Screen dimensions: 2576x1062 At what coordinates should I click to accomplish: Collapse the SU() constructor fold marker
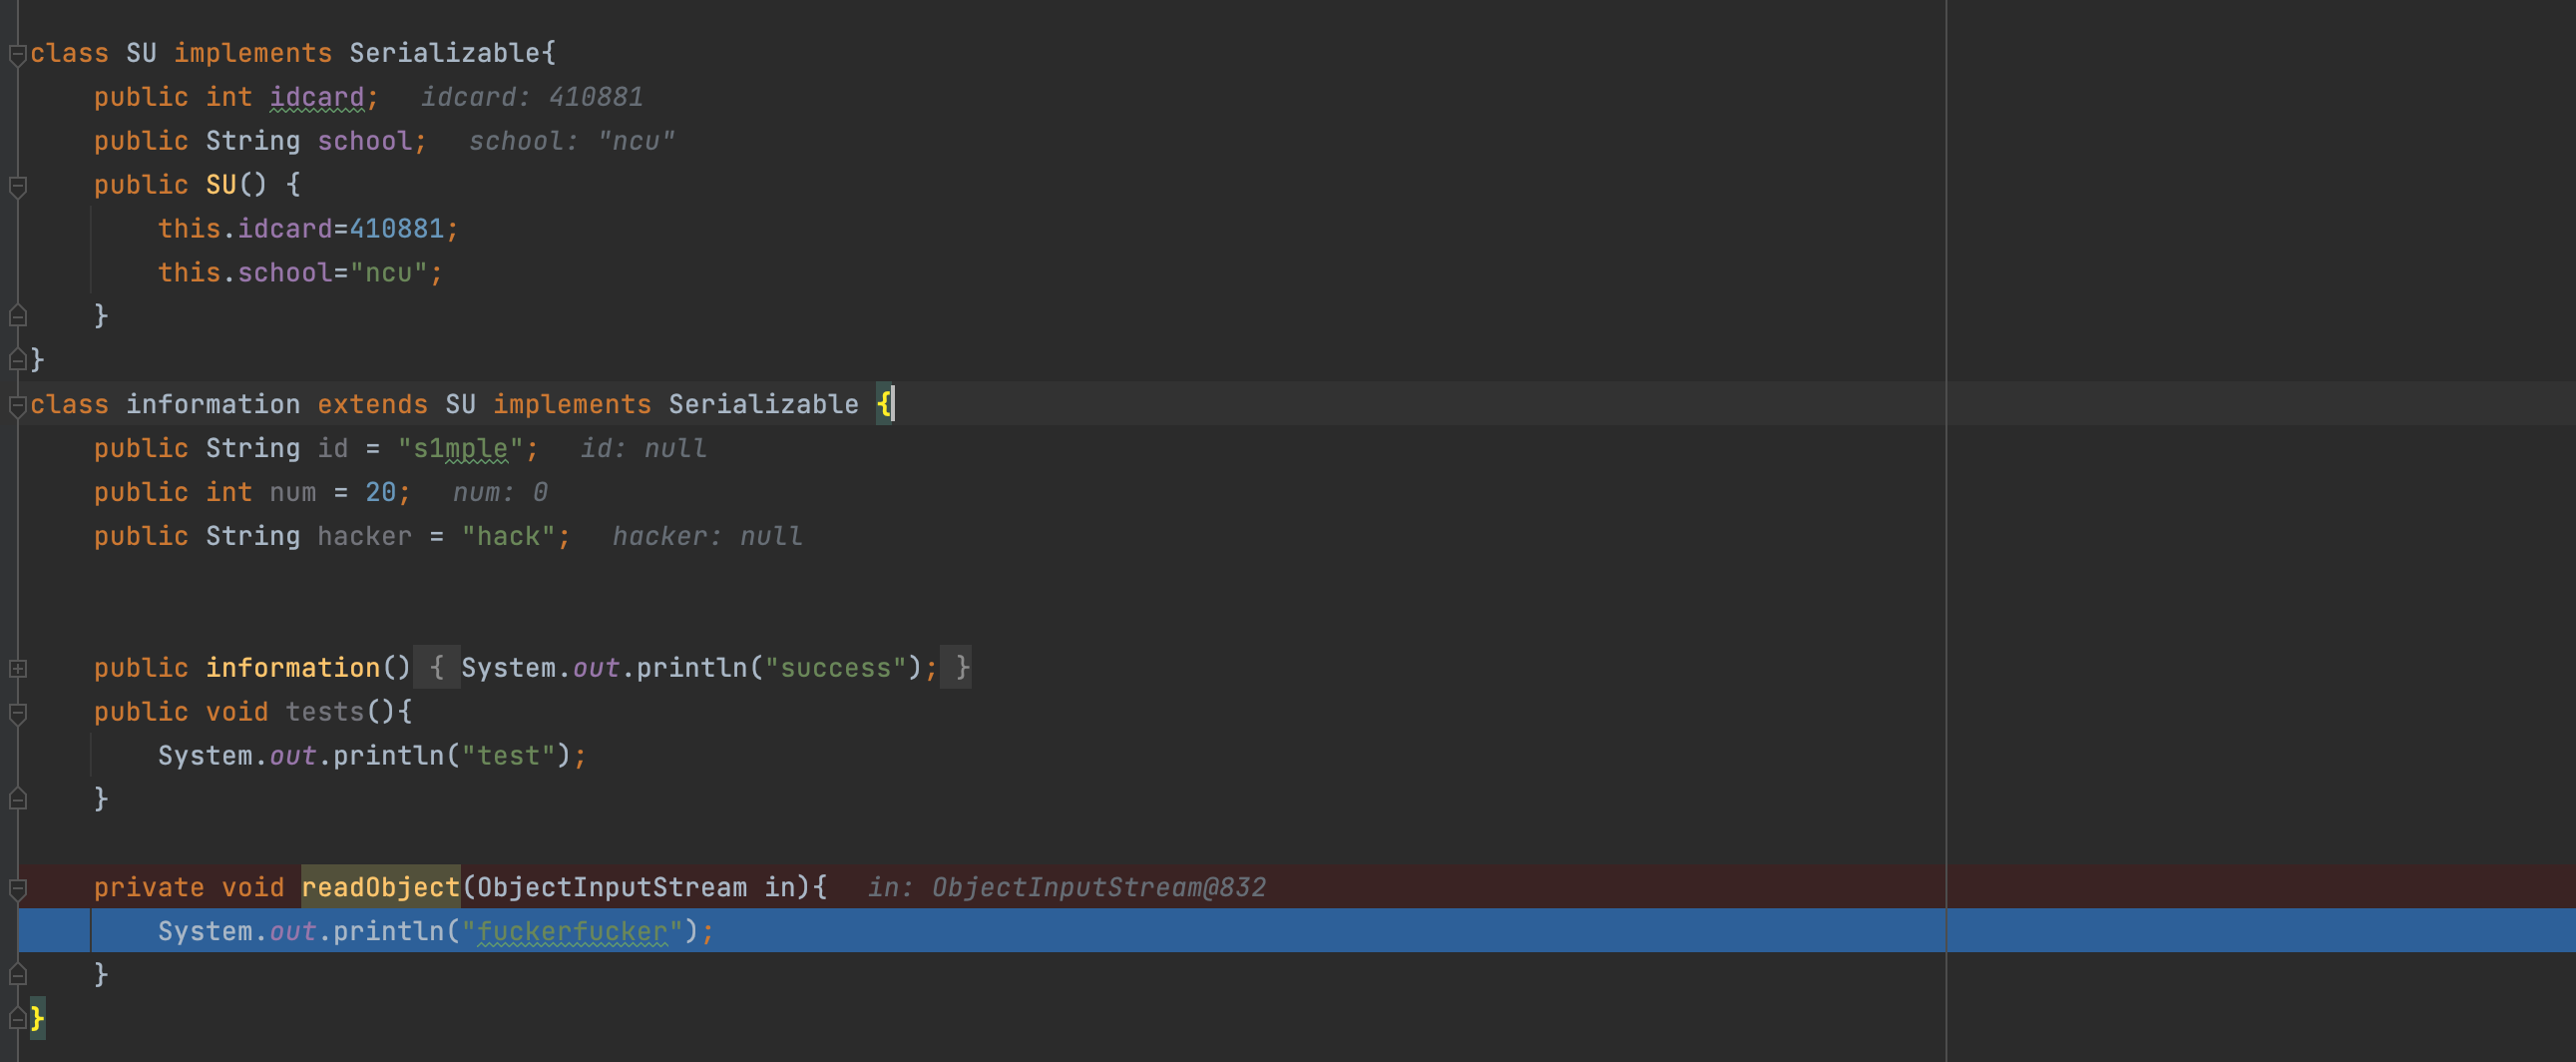pyautogui.click(x=17, y=186)
